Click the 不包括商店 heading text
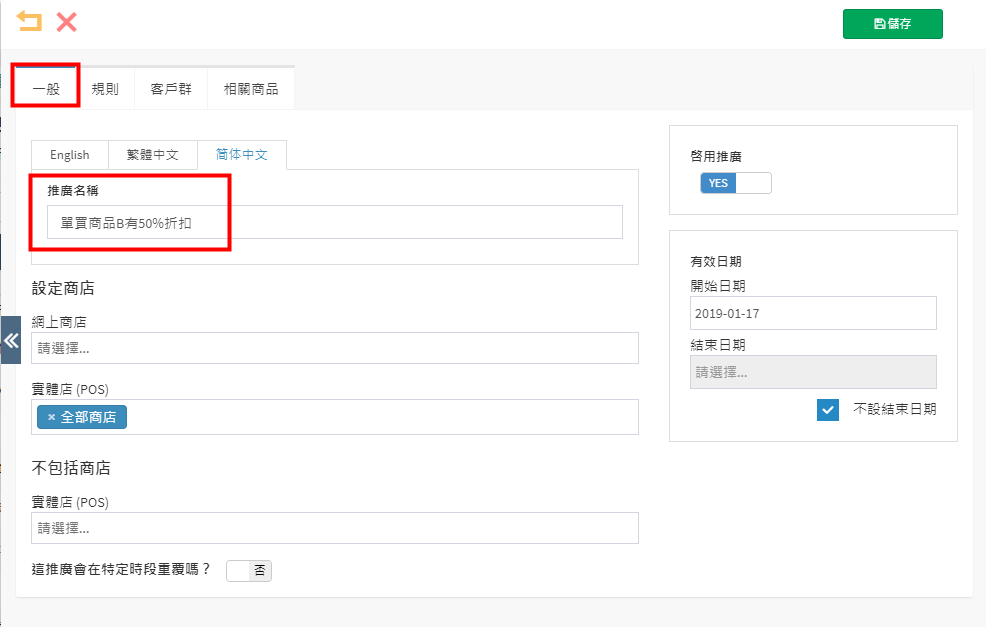Image resolution: width=986 pixels, height=627 pixels. [71, 468]
